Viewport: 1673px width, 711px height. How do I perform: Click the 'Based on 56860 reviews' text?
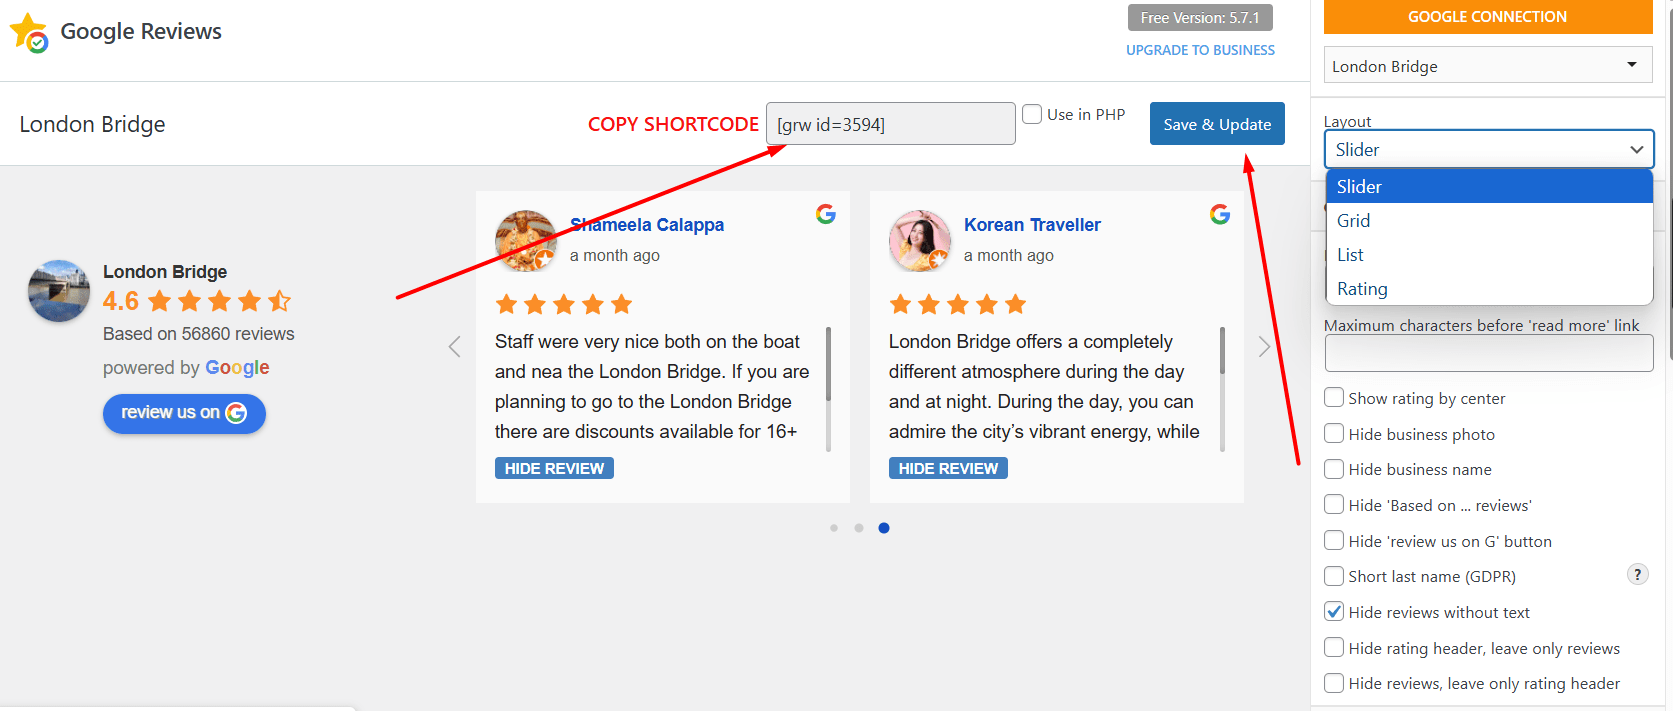(x=199, y=334)
